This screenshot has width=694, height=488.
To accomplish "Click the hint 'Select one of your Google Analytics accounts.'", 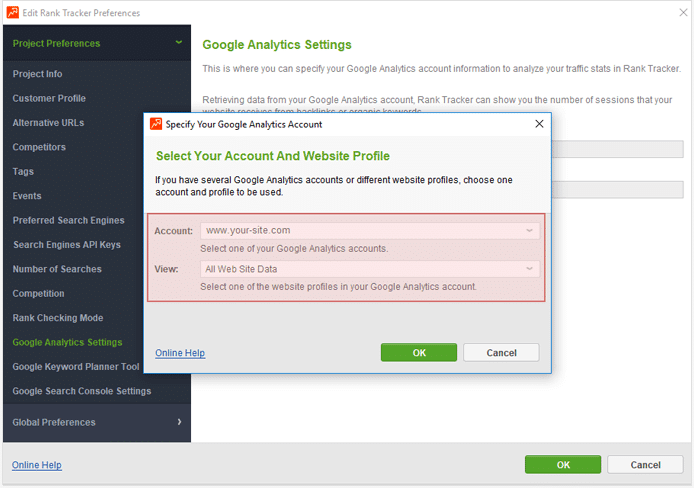I will click(294, 249).
